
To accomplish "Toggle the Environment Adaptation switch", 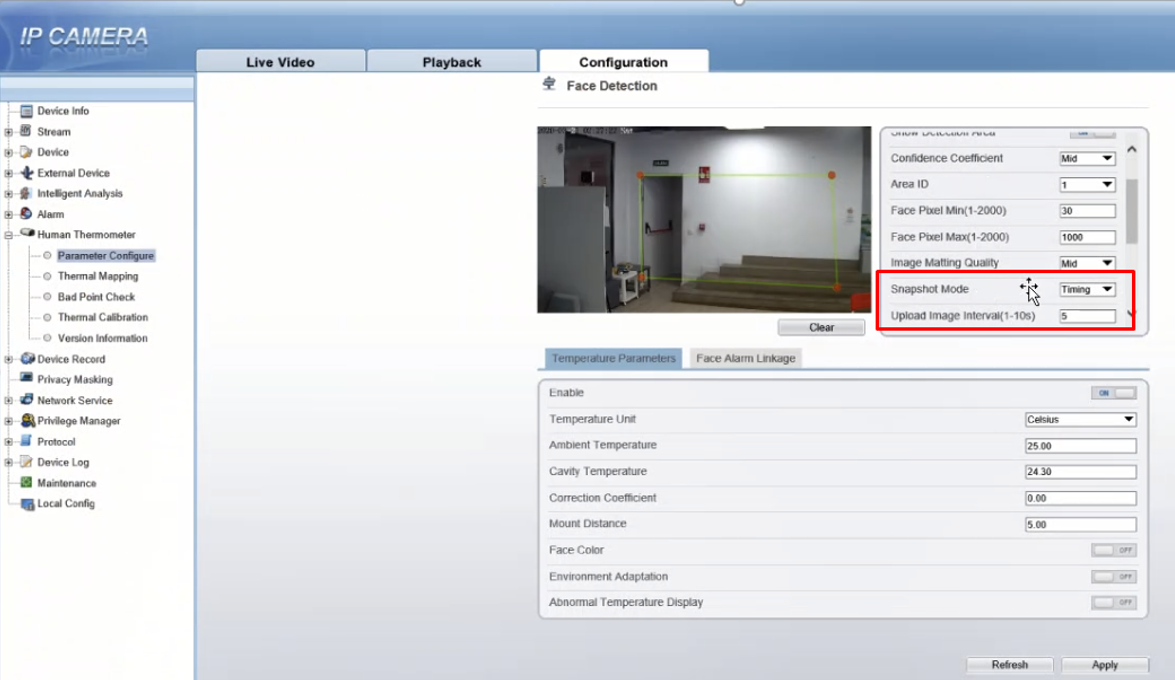I will 1113,577.
